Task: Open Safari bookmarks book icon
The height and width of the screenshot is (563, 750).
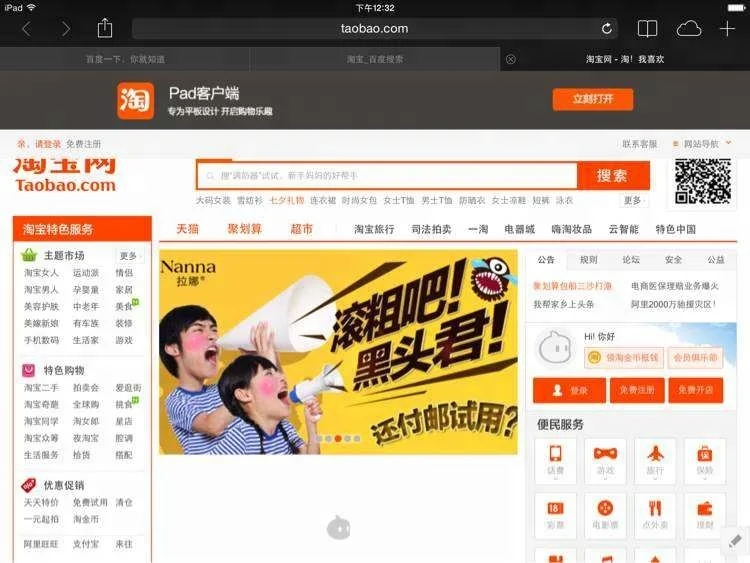Action: pos(648,29)
